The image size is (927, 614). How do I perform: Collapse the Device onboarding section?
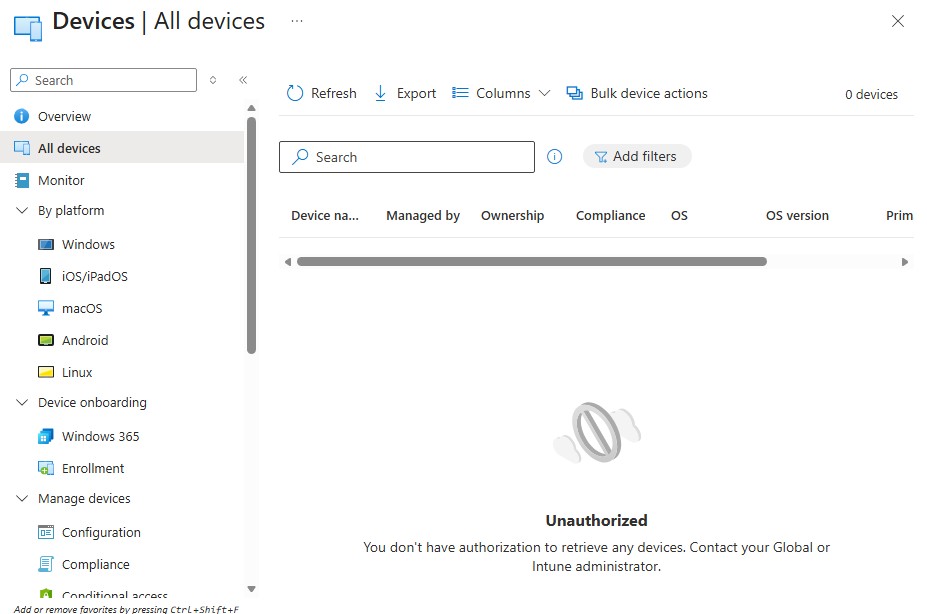coord(22,403)
